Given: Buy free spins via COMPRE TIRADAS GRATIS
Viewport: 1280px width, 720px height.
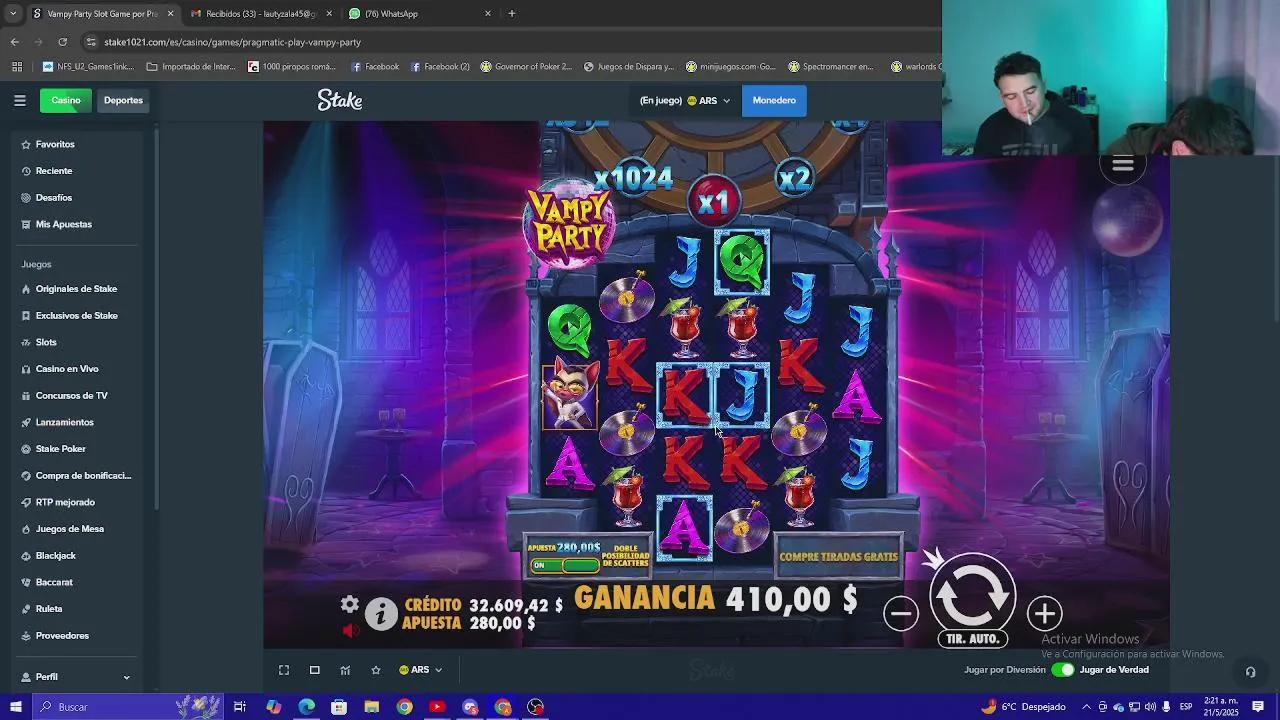Looking at the screenshot, I should (x=838, y=557).
